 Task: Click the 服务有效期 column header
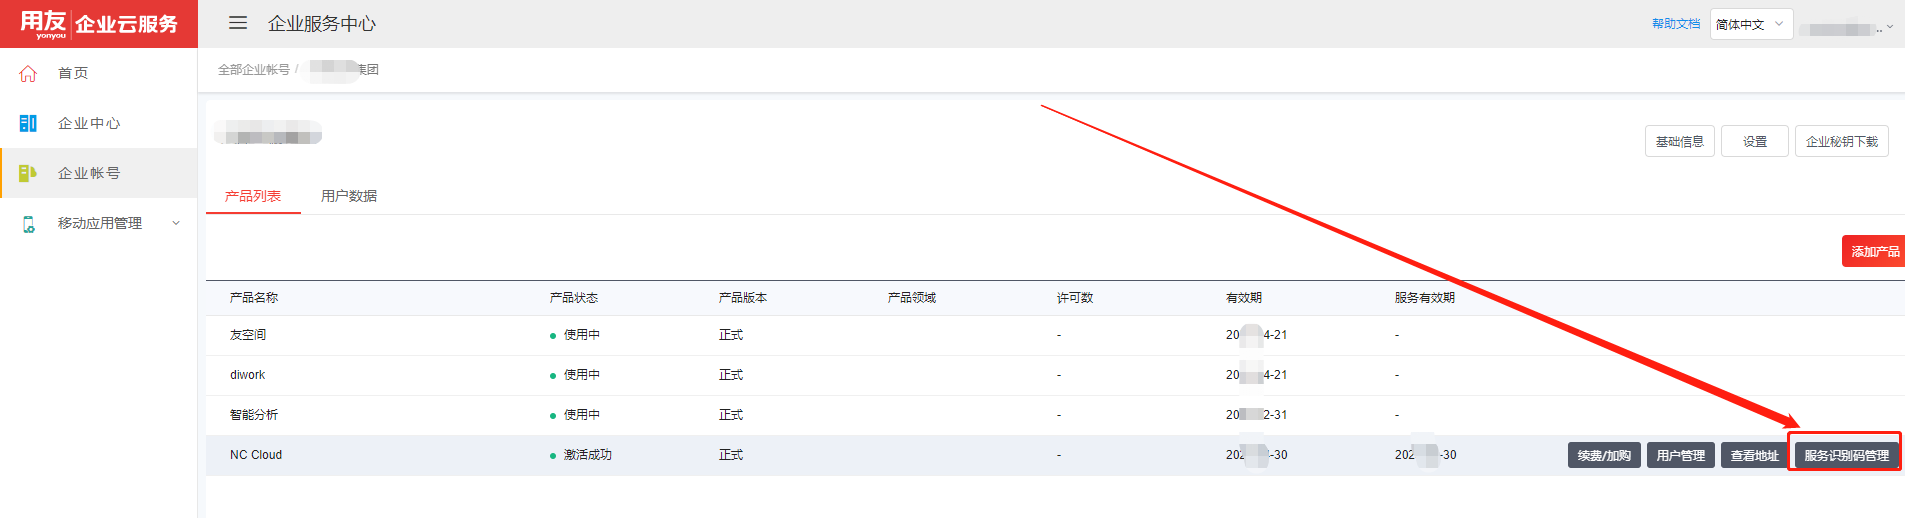point(1425,298)
